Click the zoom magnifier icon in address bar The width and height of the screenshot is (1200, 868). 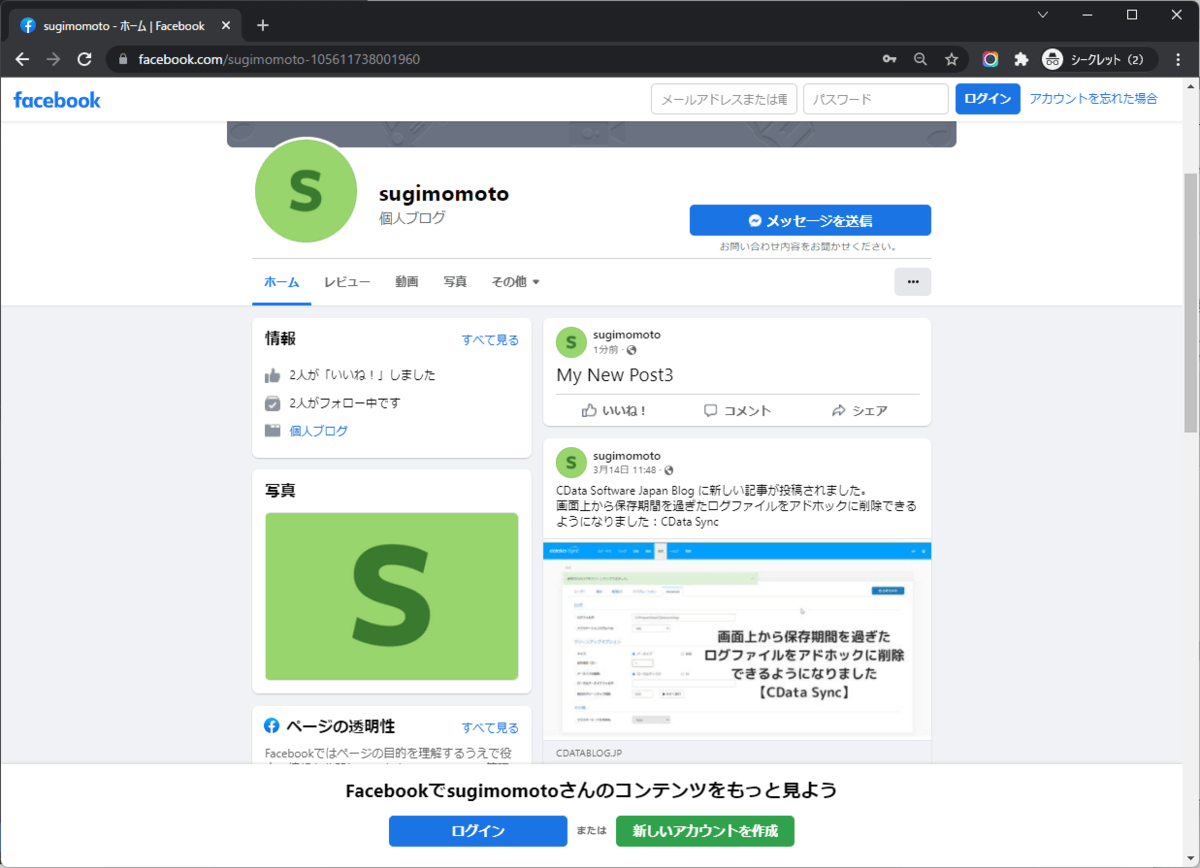(920, 59)
